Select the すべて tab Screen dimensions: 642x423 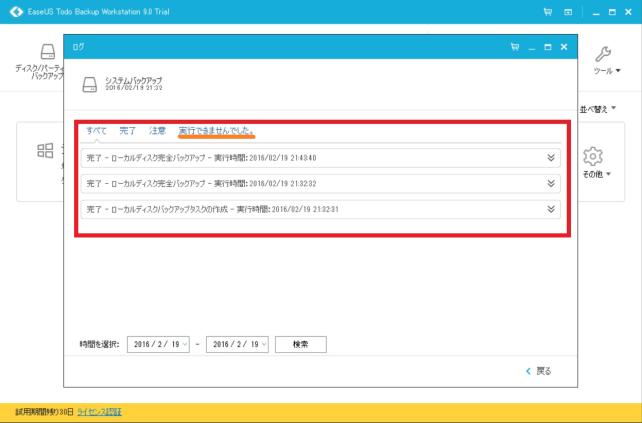(96, 131)
